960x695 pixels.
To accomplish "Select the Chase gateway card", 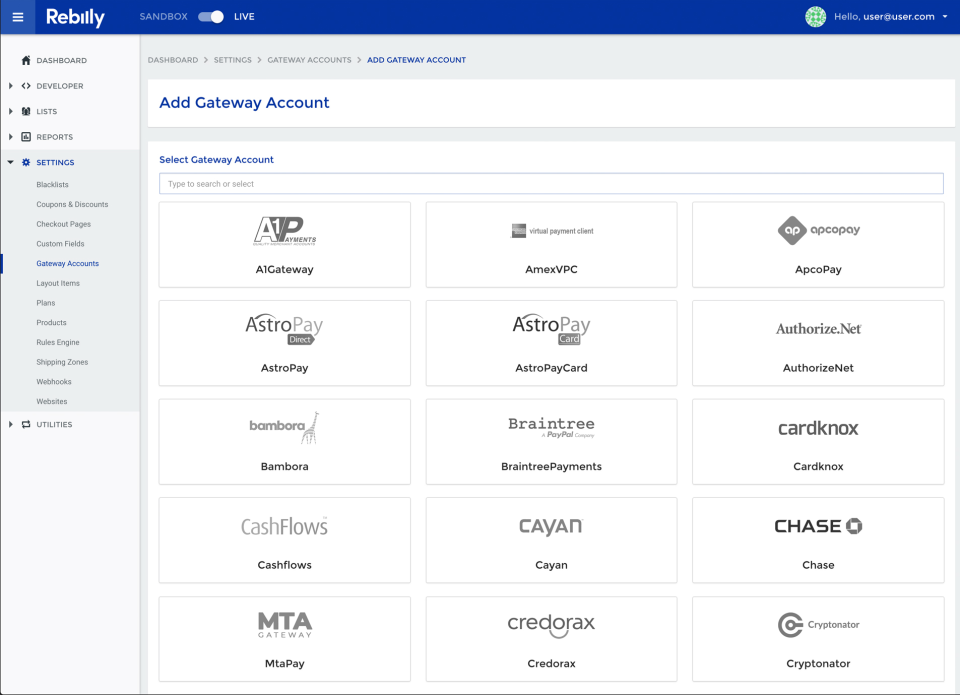I will [818, 540].
